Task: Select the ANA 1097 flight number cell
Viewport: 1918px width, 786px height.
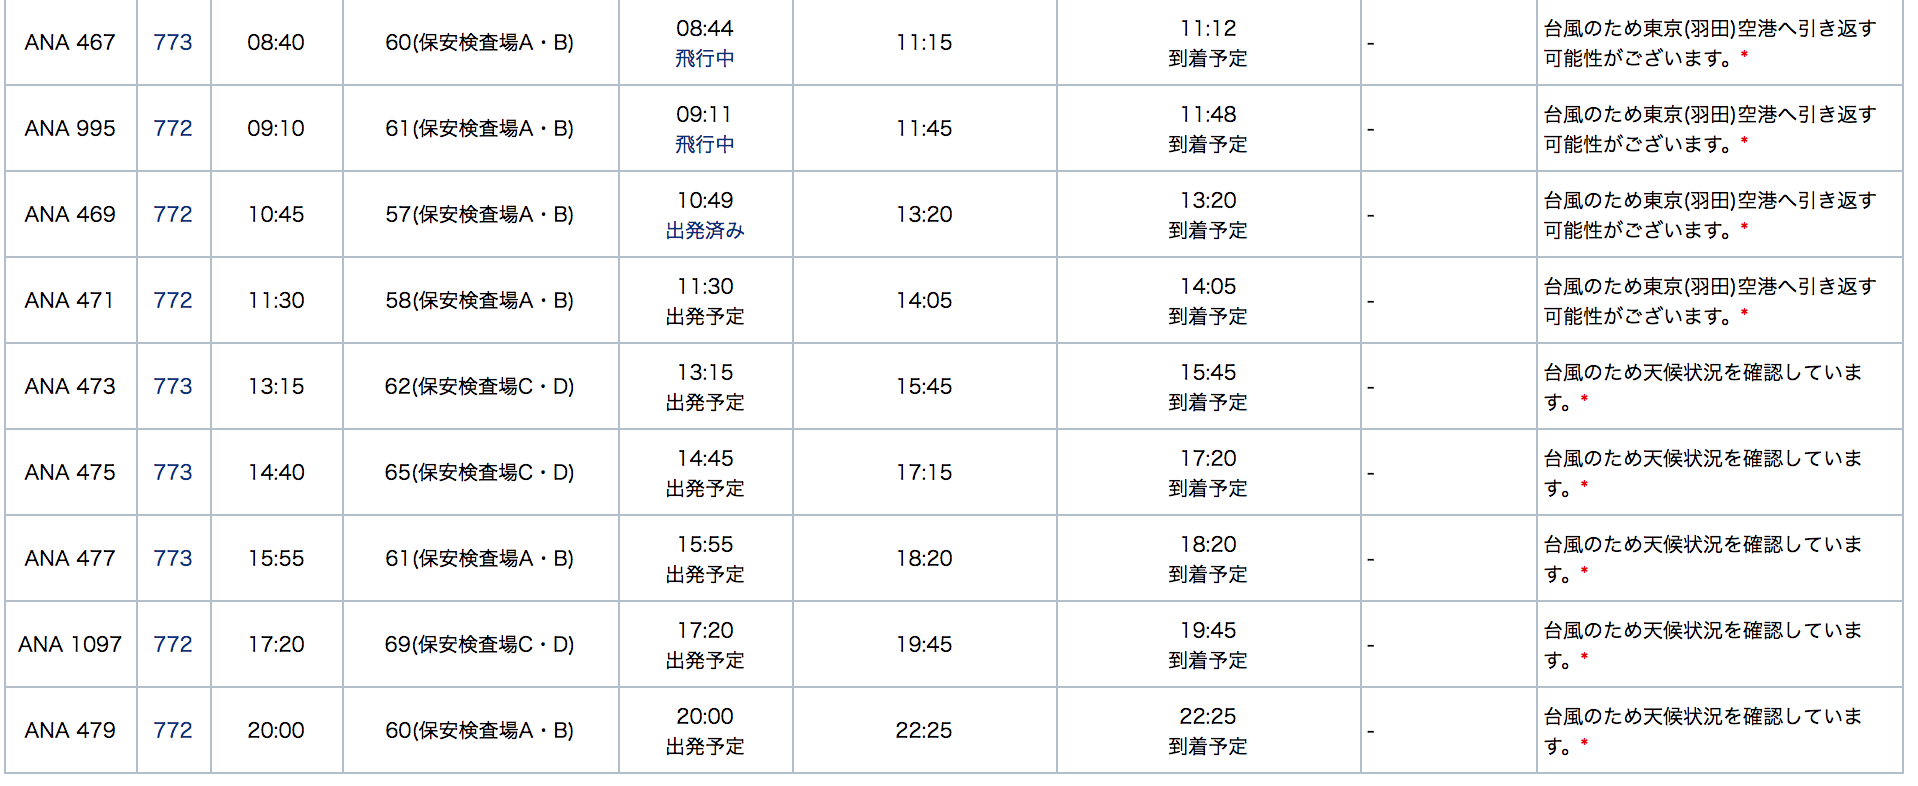Action: pos(71,644)
